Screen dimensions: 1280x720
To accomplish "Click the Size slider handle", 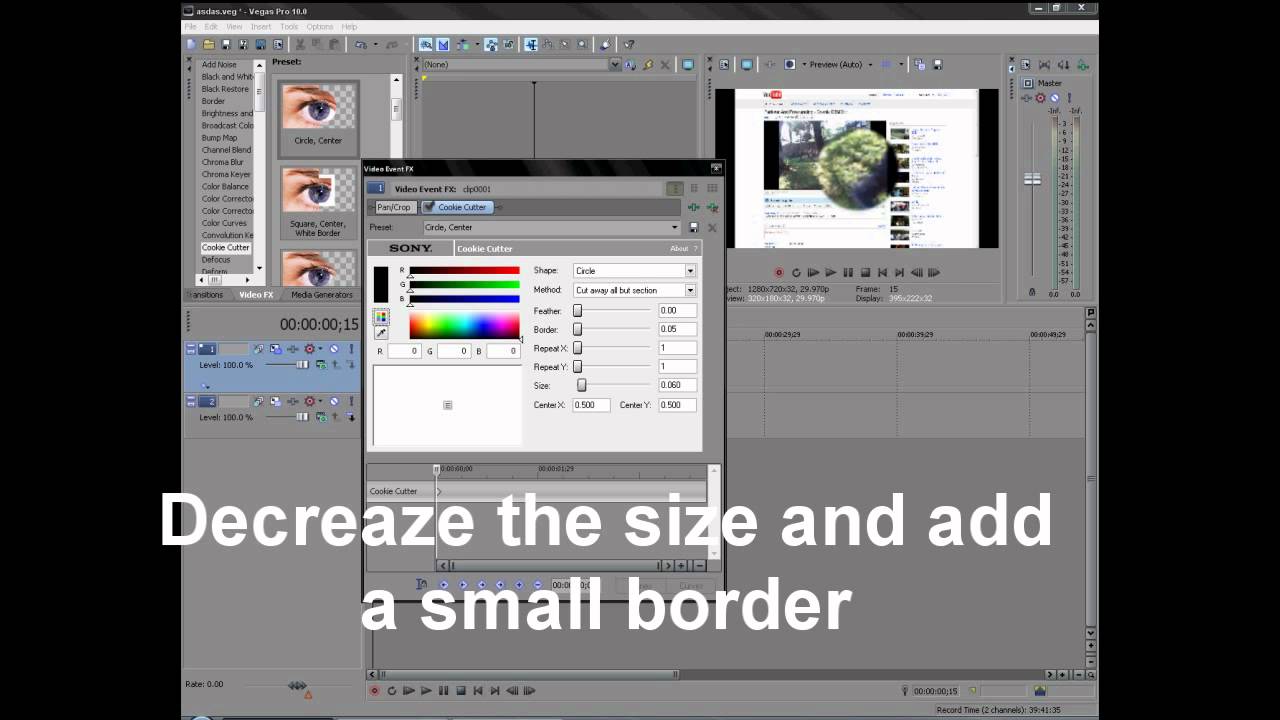I will click(581, 385).
